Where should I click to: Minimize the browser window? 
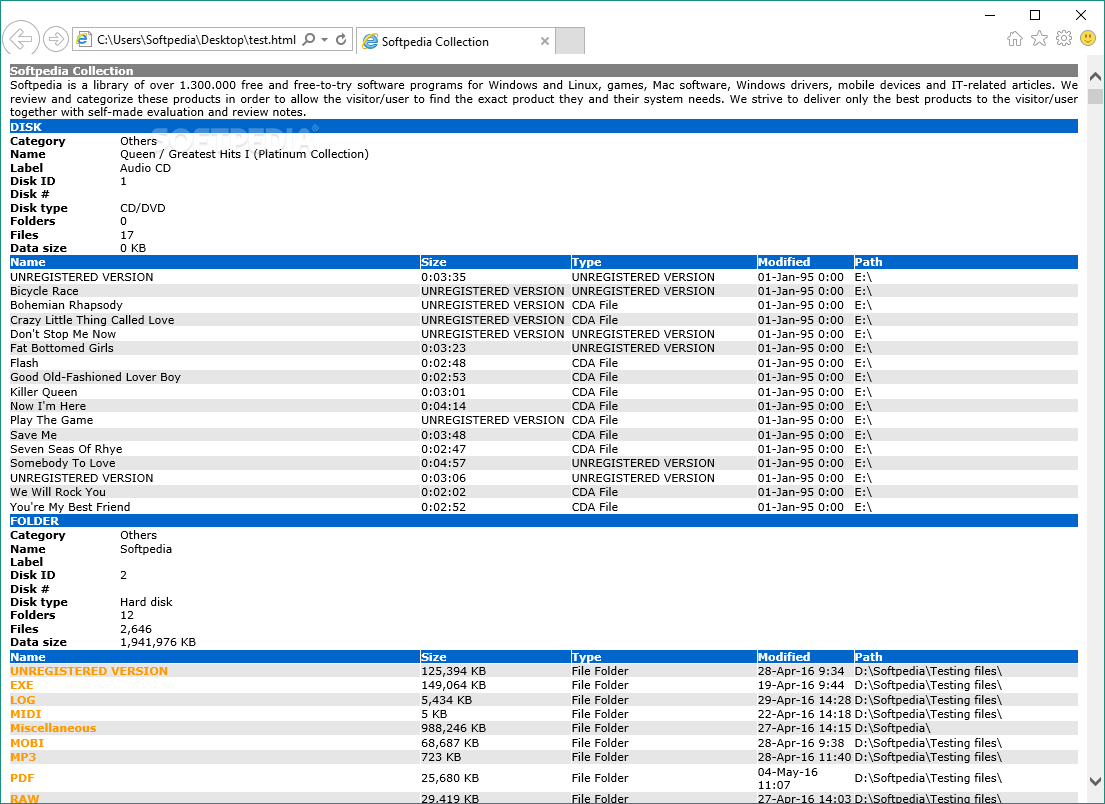click(x=990, y=15)
